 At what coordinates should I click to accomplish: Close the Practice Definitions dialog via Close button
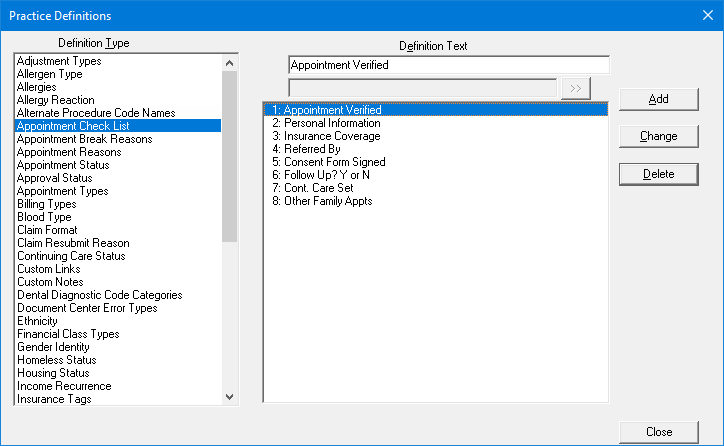[658, 432]
